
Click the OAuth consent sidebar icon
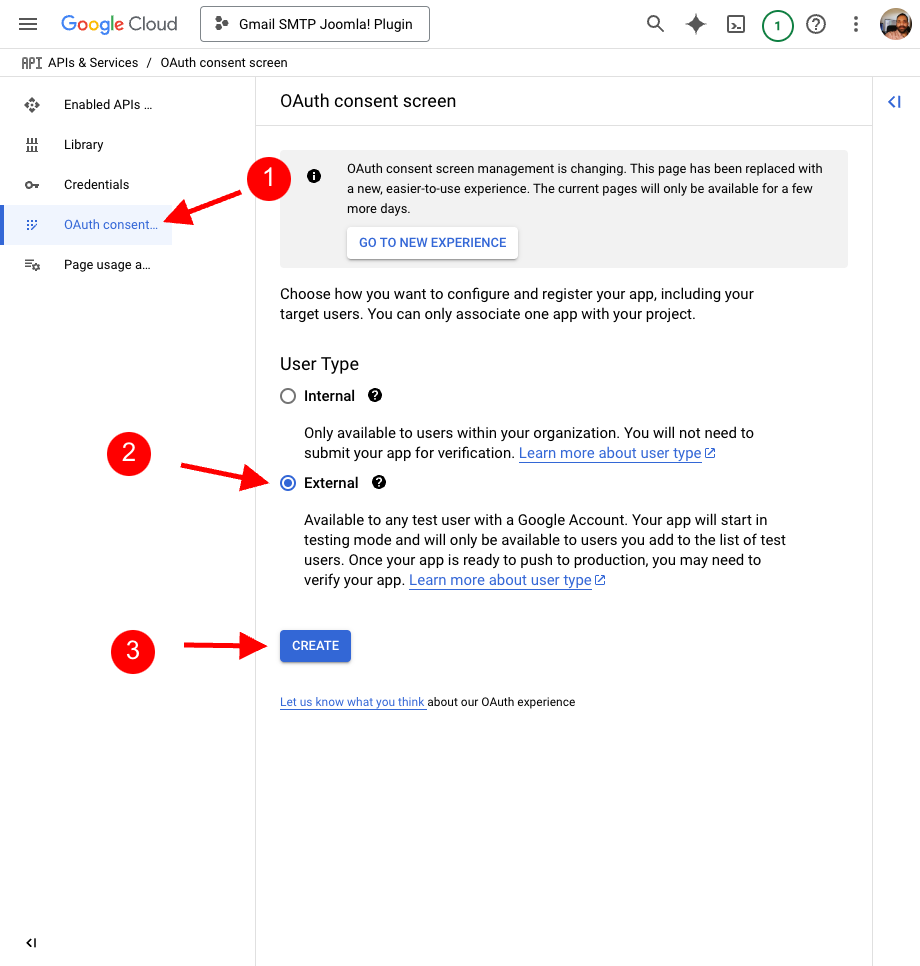32,225
